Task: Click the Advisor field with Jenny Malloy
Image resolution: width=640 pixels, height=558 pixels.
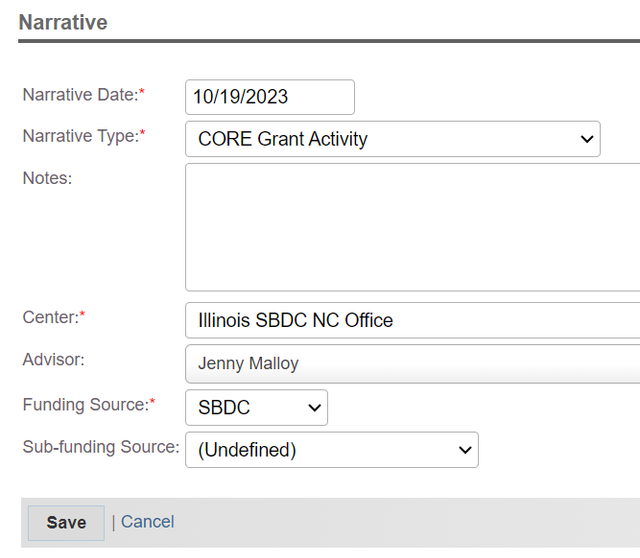Action: click(413, 364)
